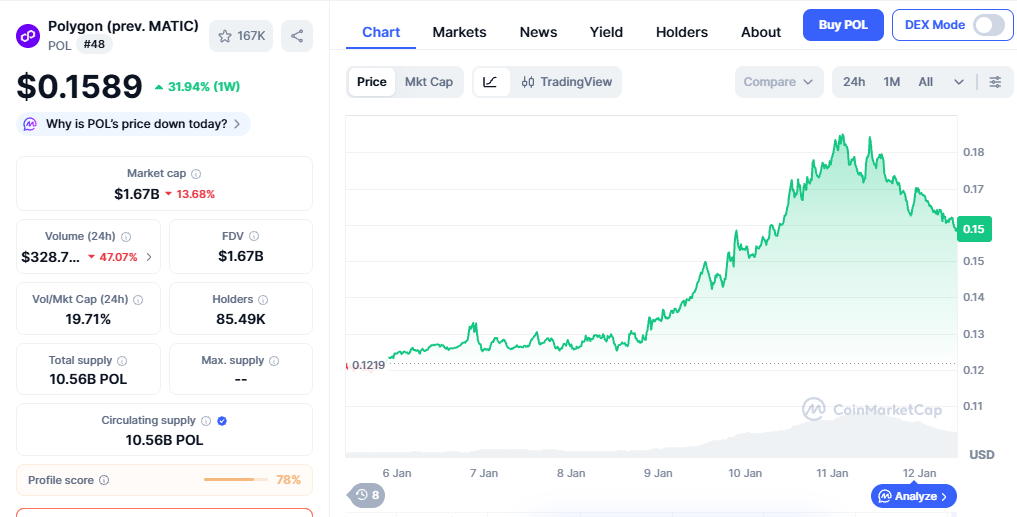Expand more time range options chevron
This screenshot has width=1017, height=517.
pos(959,82)
